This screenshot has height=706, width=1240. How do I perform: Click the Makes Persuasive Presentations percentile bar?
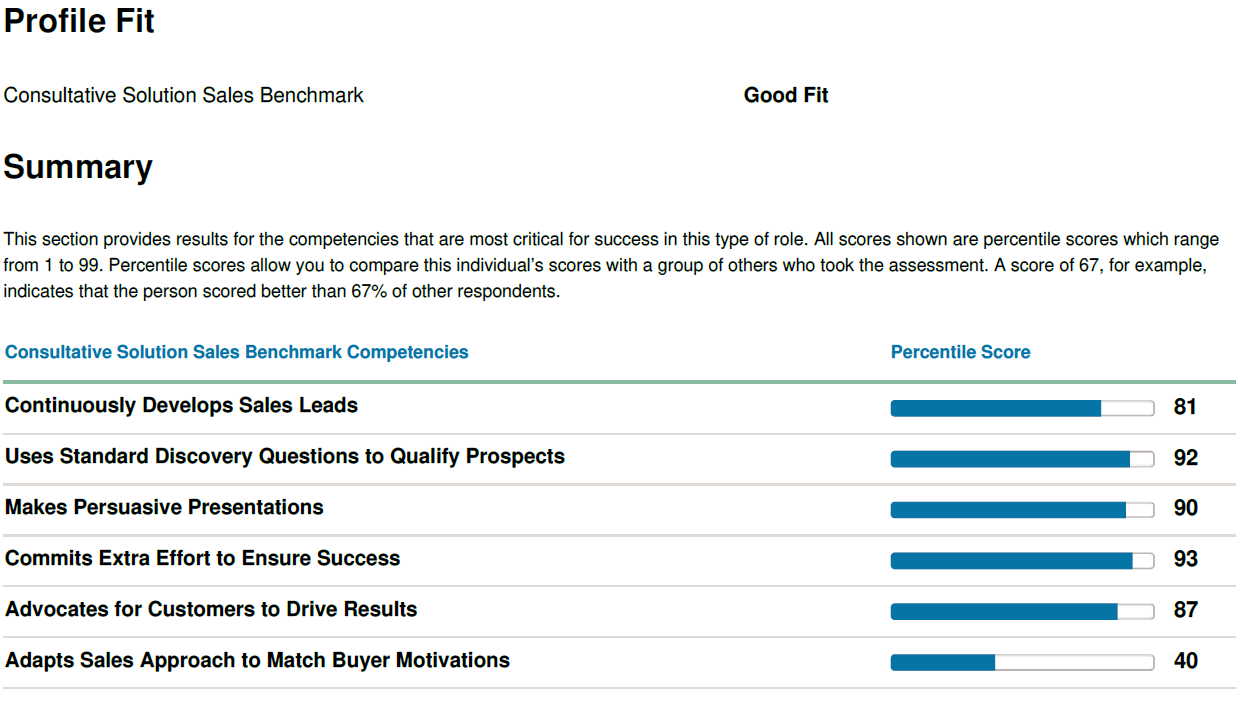click(x=1022, y=510)
